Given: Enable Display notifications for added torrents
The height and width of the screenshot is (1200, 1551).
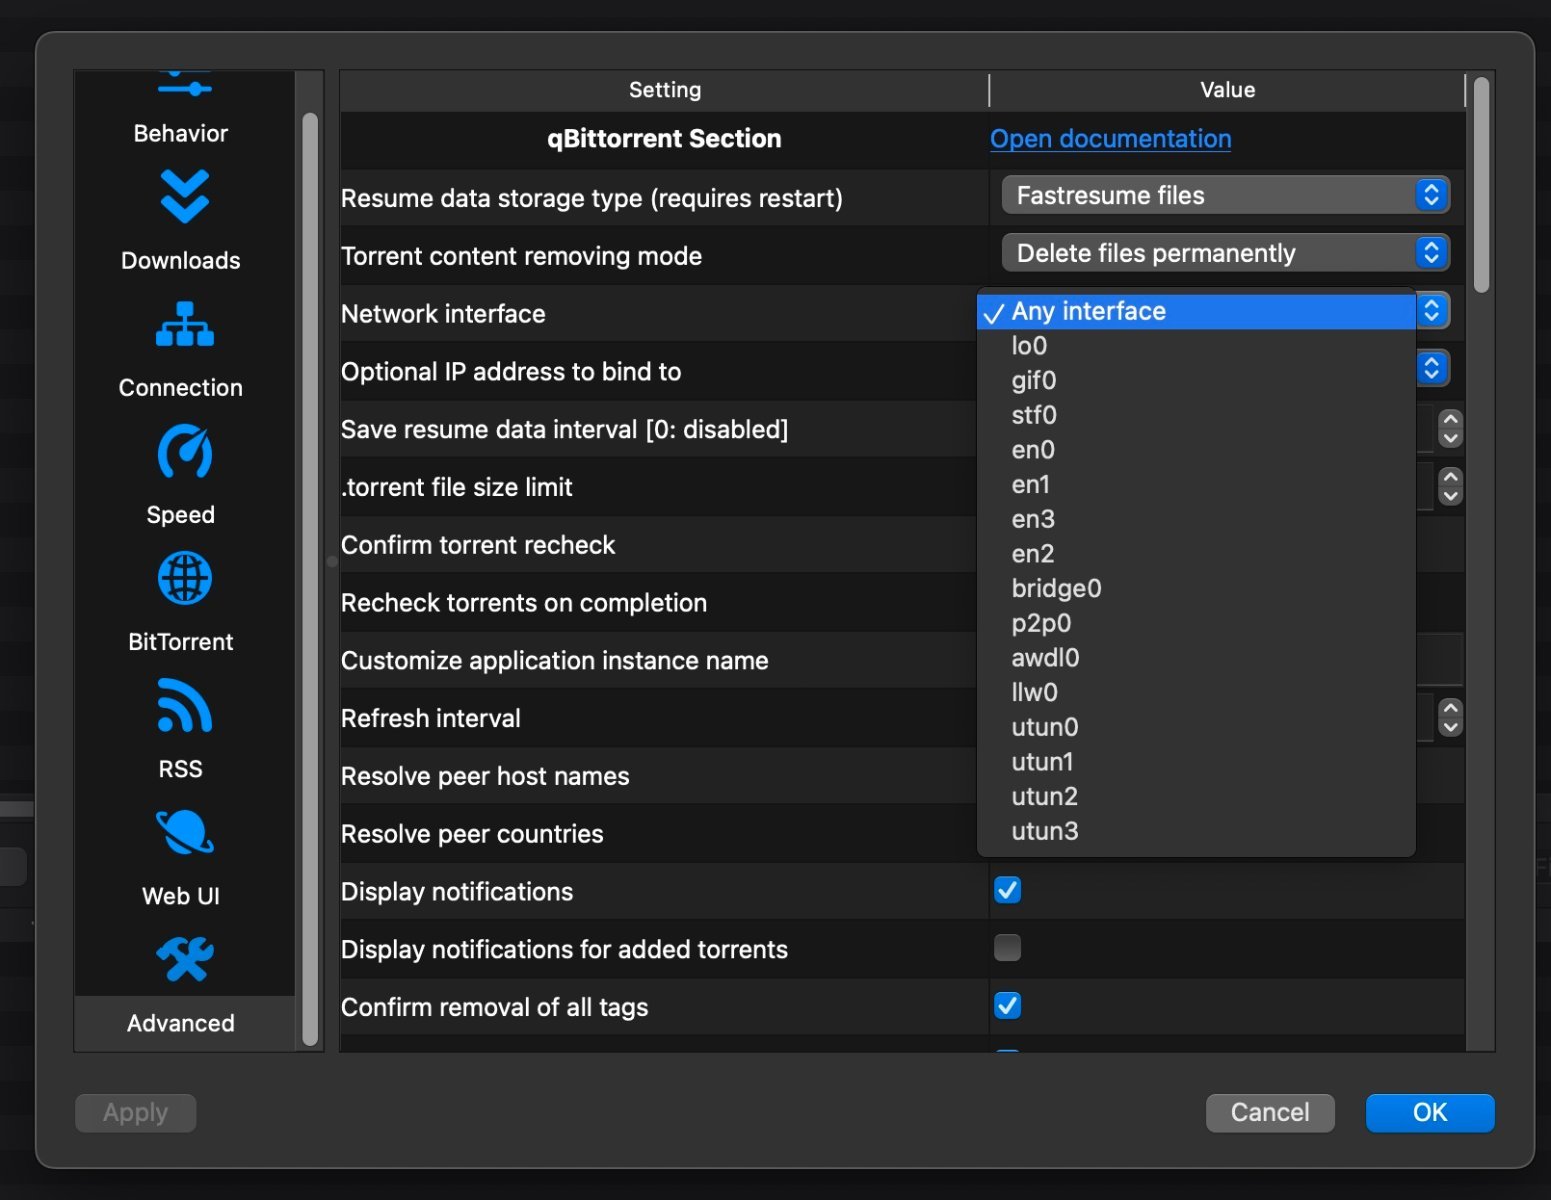Looking at the screenshot, I should pyautogui.click(x=1007, y=947).
